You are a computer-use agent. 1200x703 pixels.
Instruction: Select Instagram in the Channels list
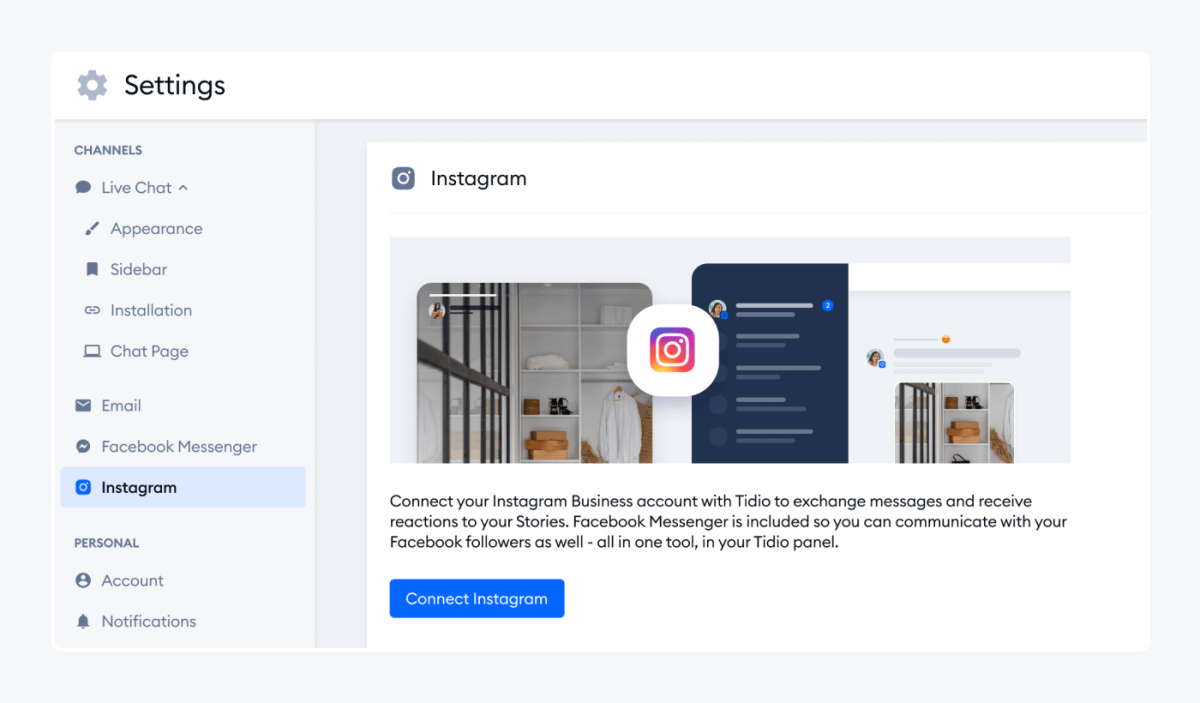coord(183,487)
